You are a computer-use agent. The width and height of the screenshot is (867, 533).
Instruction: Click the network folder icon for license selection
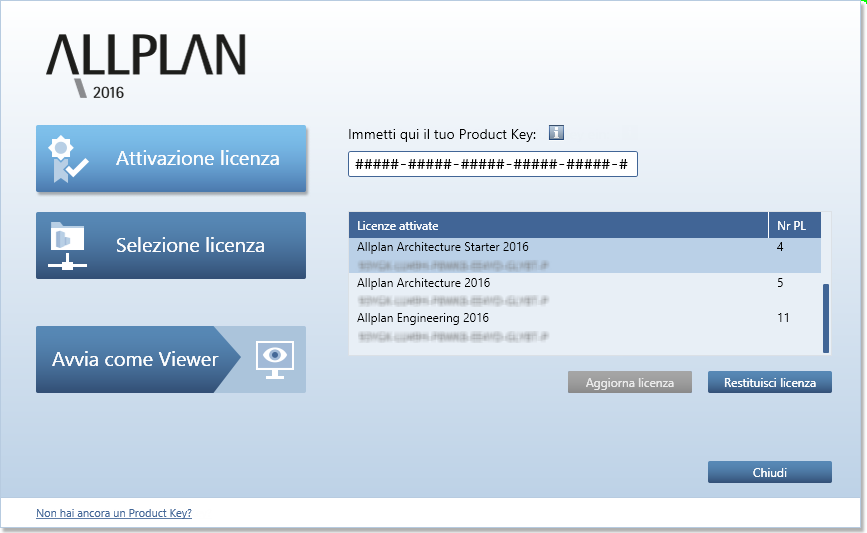click(x=68, y=246)
